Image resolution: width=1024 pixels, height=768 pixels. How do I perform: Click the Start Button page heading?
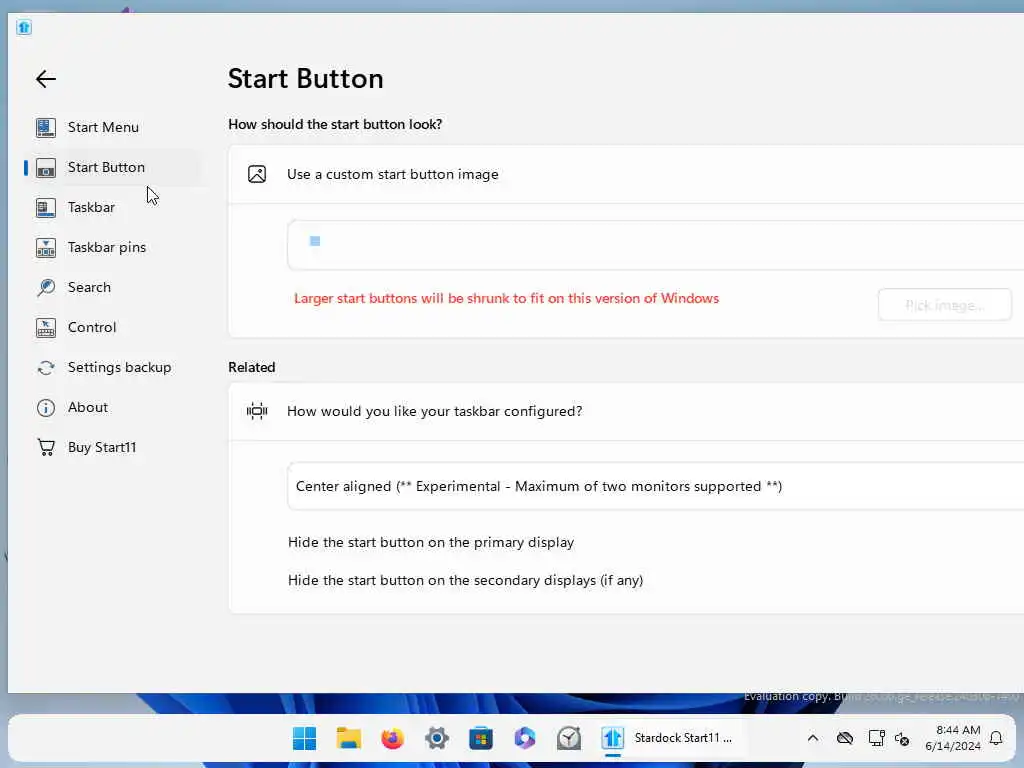click(305, 79)
